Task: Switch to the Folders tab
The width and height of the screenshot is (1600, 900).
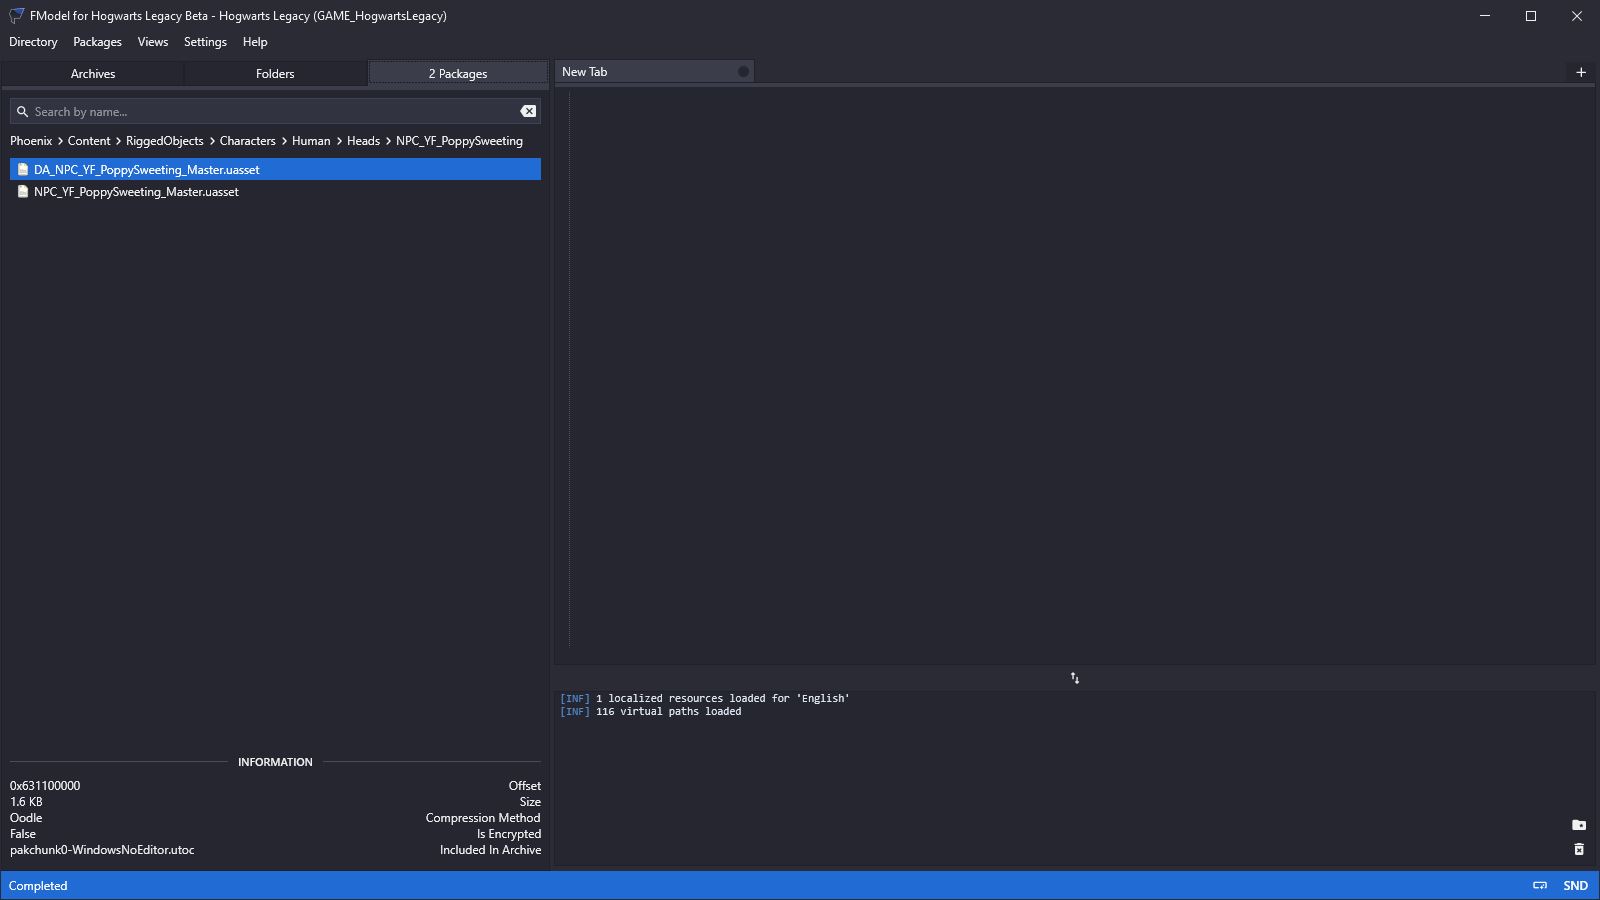Action: [x=275, y=74]
